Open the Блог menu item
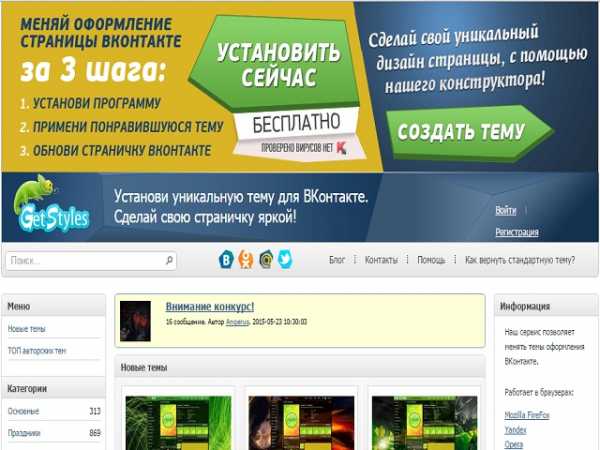The width and height of the screenshot is (600, 450). (337, 260)
